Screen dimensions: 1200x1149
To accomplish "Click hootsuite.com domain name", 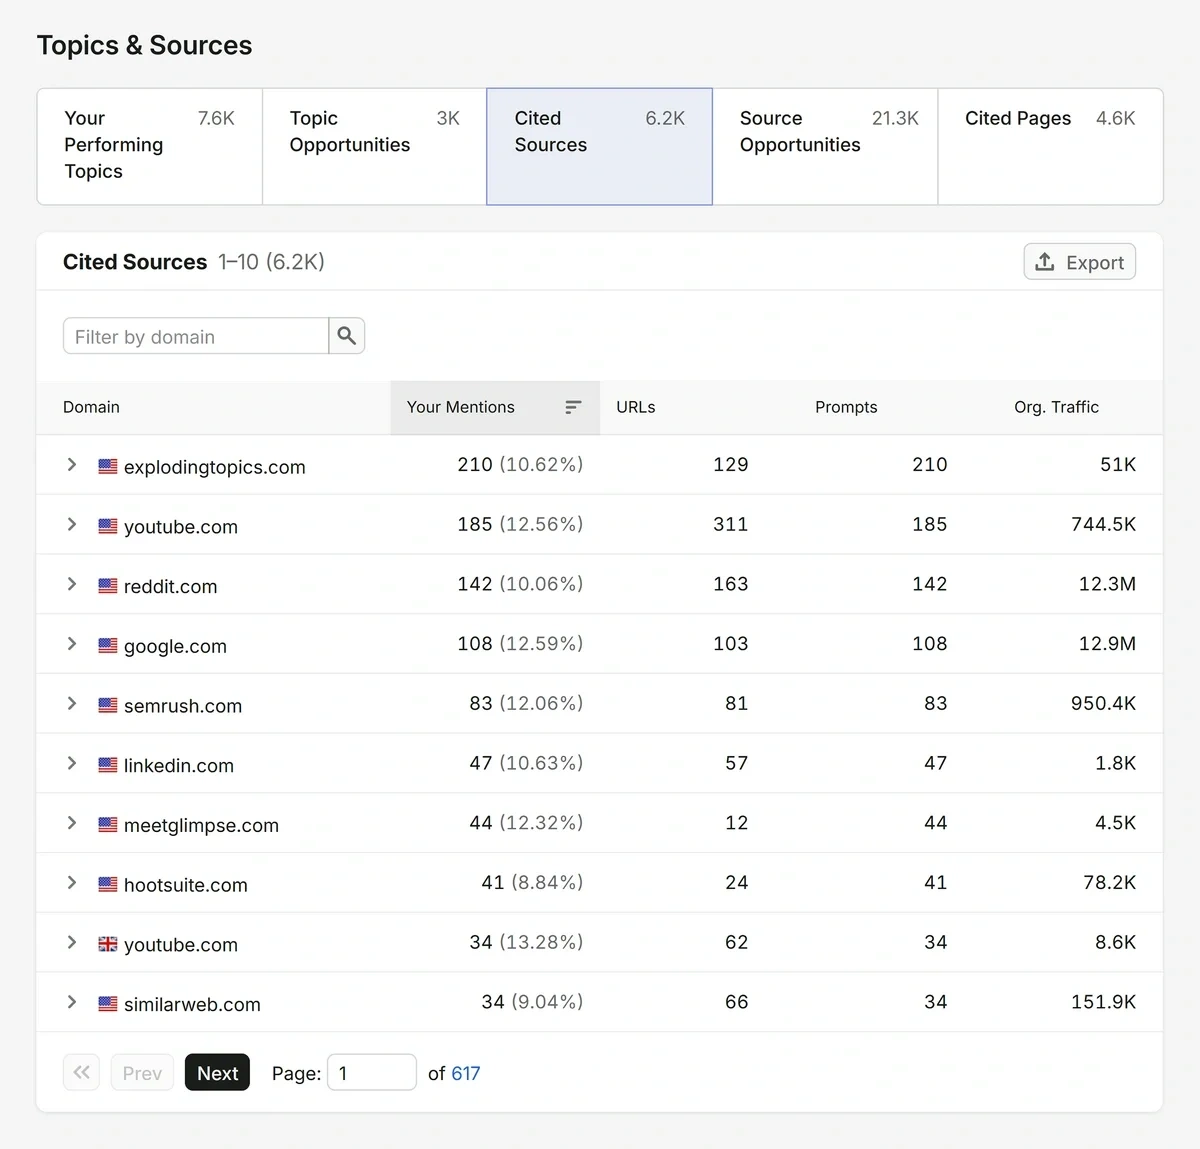I will pyautogui.click(x=186, y=885).
